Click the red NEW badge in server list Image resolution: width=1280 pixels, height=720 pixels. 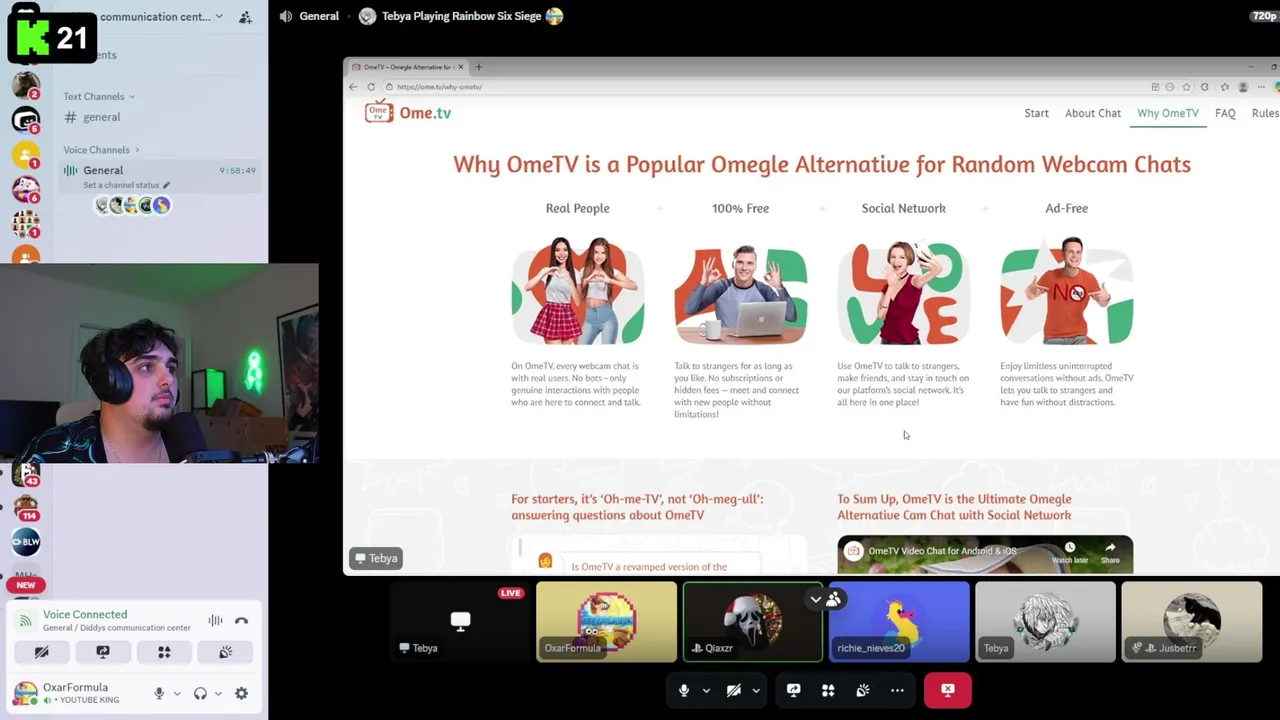26,585
